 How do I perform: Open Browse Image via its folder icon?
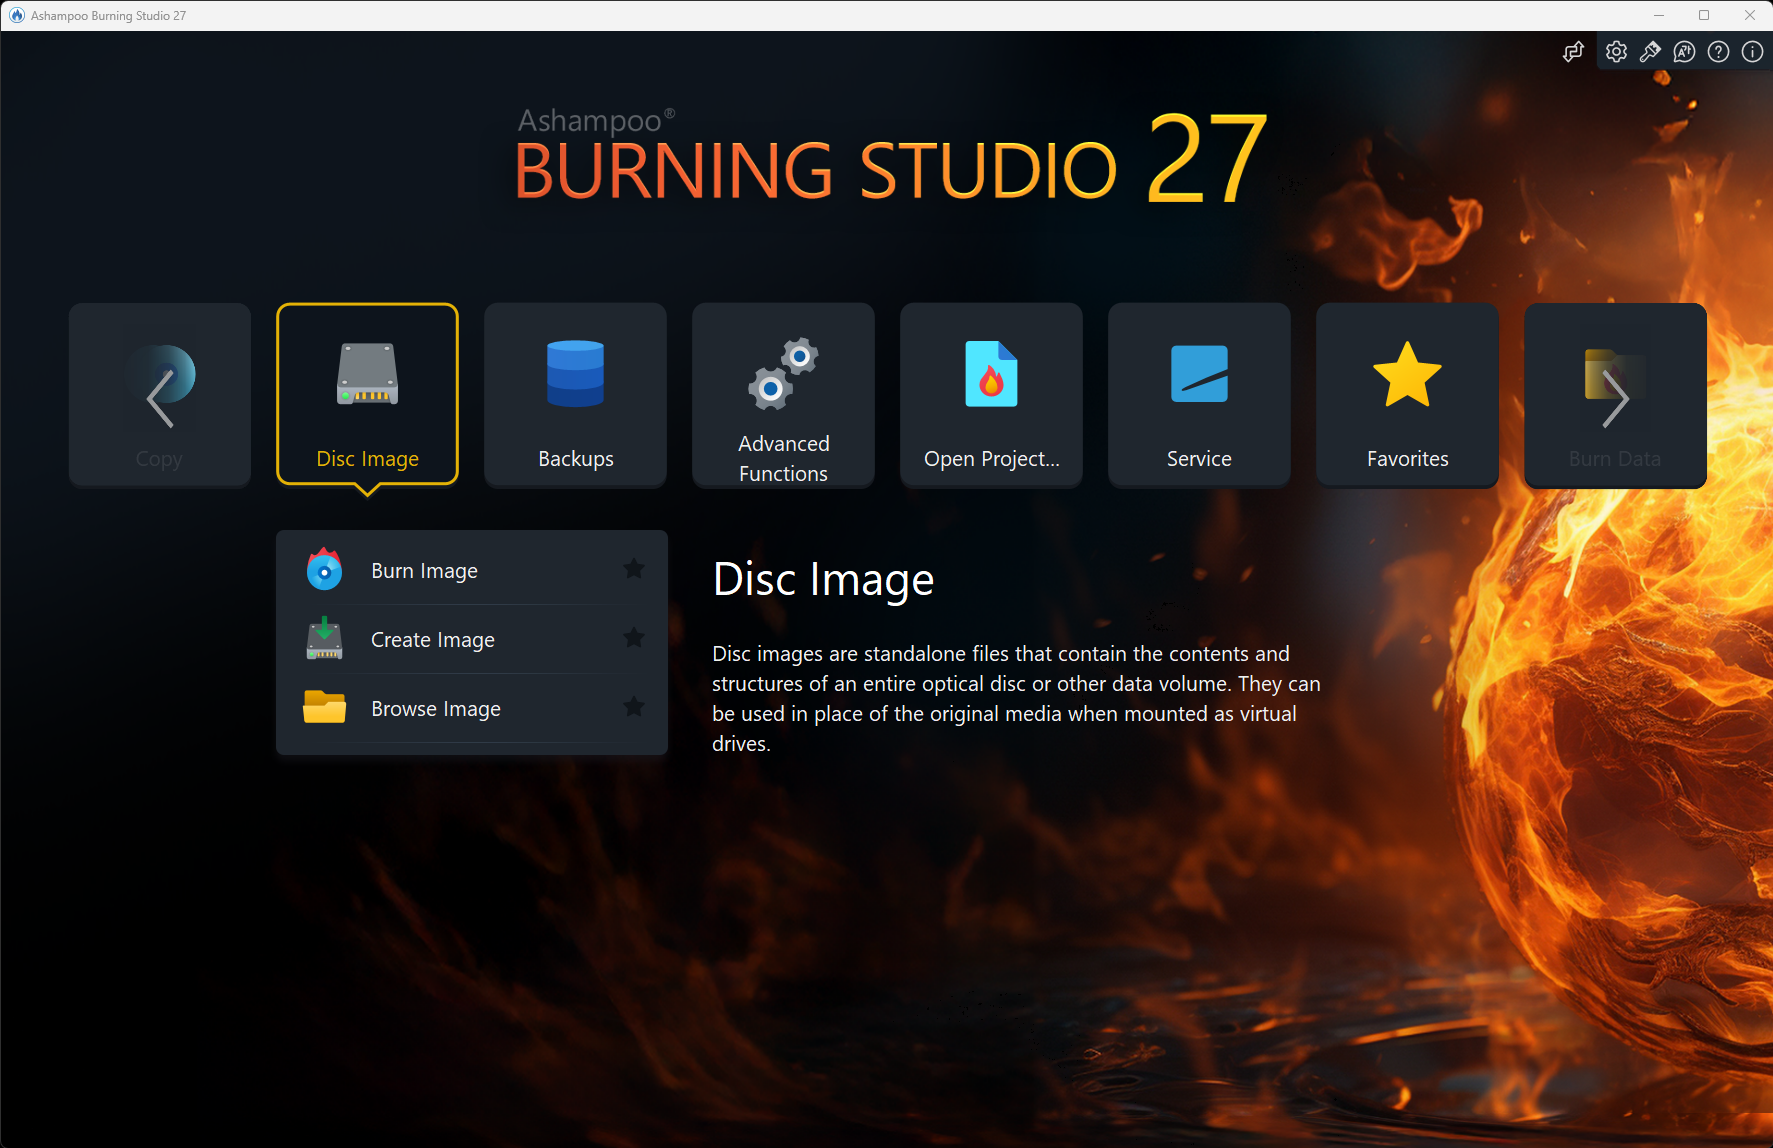coord(323,708)
